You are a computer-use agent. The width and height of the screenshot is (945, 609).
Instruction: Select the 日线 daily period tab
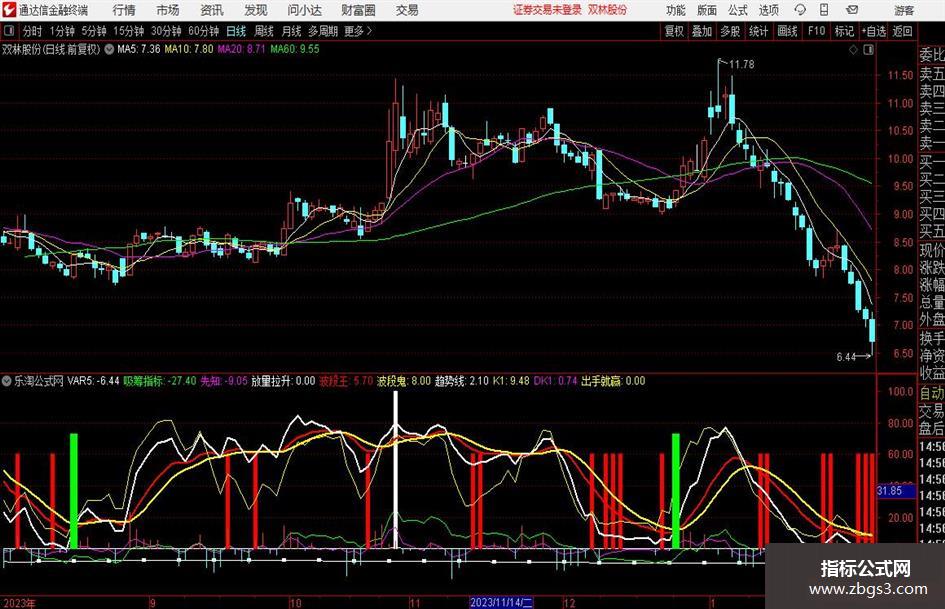236,31
